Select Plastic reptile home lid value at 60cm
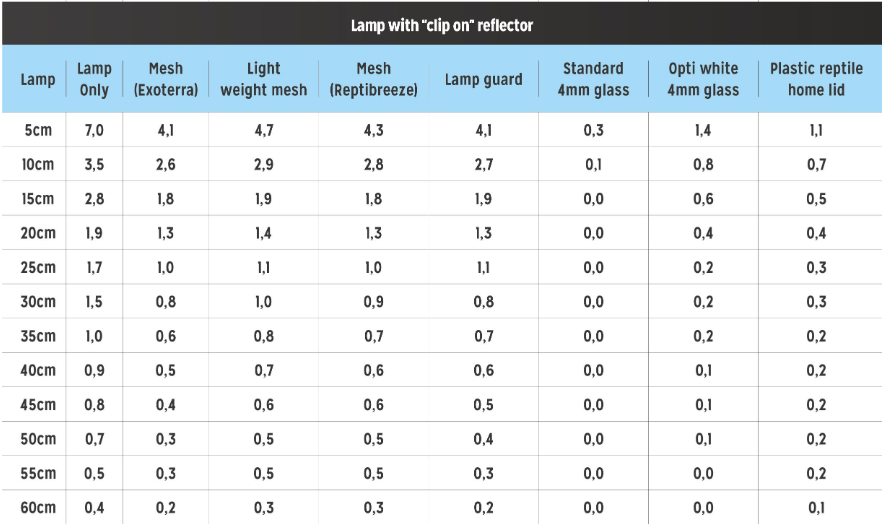The width and height of the screenshot is (883, 526). click(816, 508)
